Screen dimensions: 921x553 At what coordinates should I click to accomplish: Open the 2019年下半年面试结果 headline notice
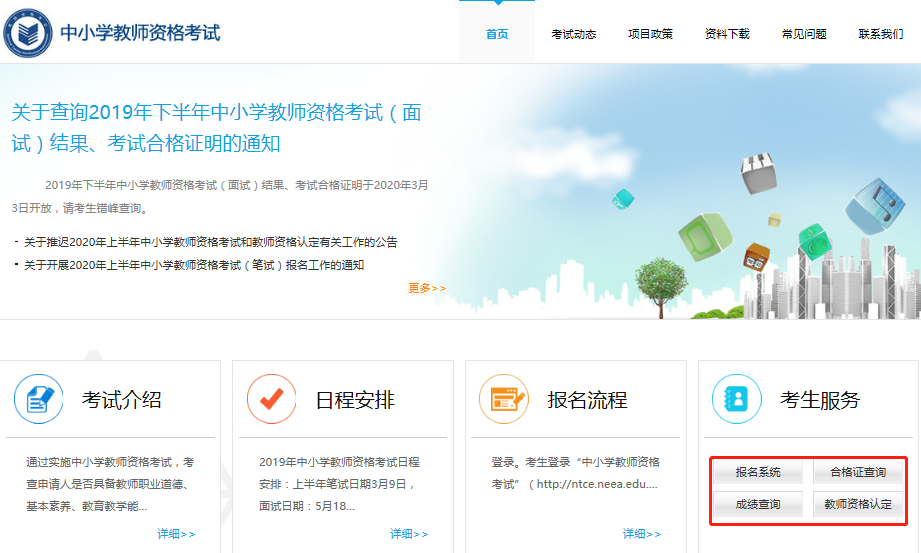tap(216, 127)
